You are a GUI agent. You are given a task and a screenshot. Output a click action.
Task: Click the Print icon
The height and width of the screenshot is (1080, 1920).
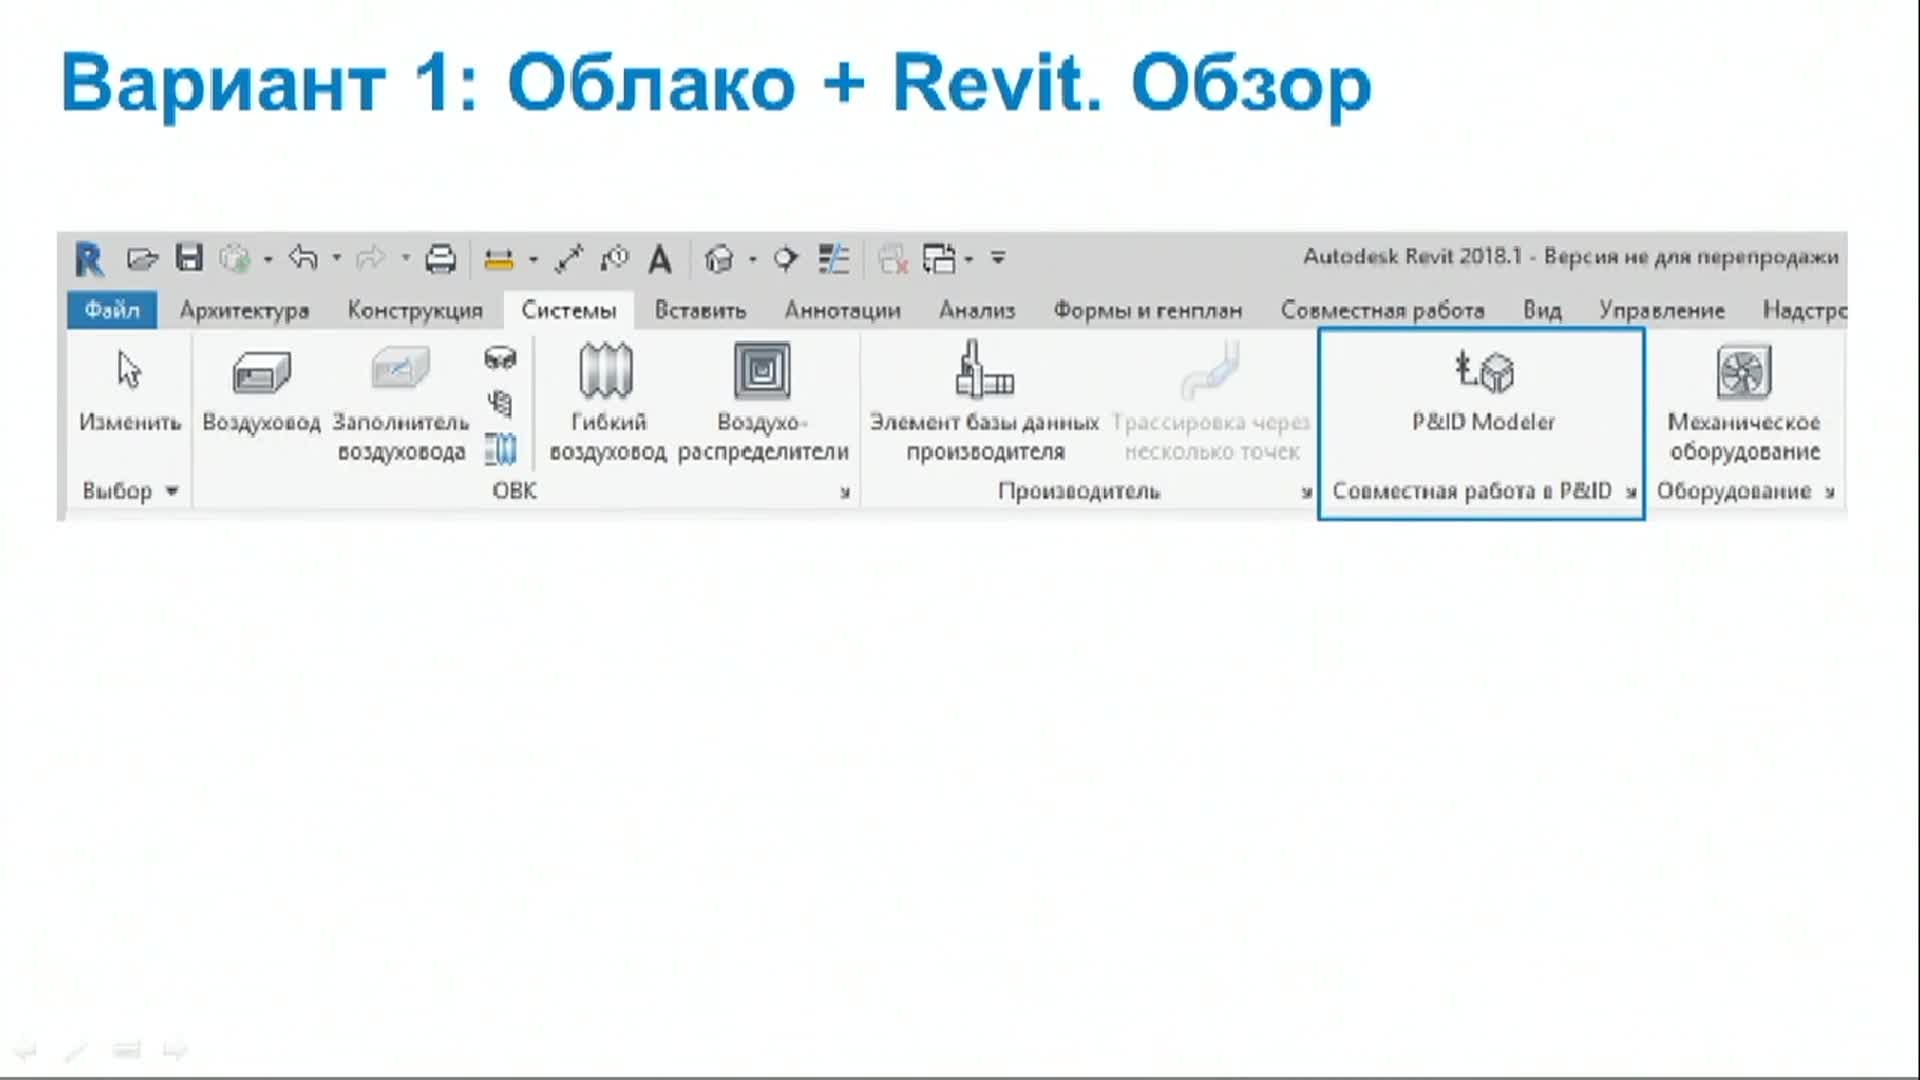[x=440, y=259]
